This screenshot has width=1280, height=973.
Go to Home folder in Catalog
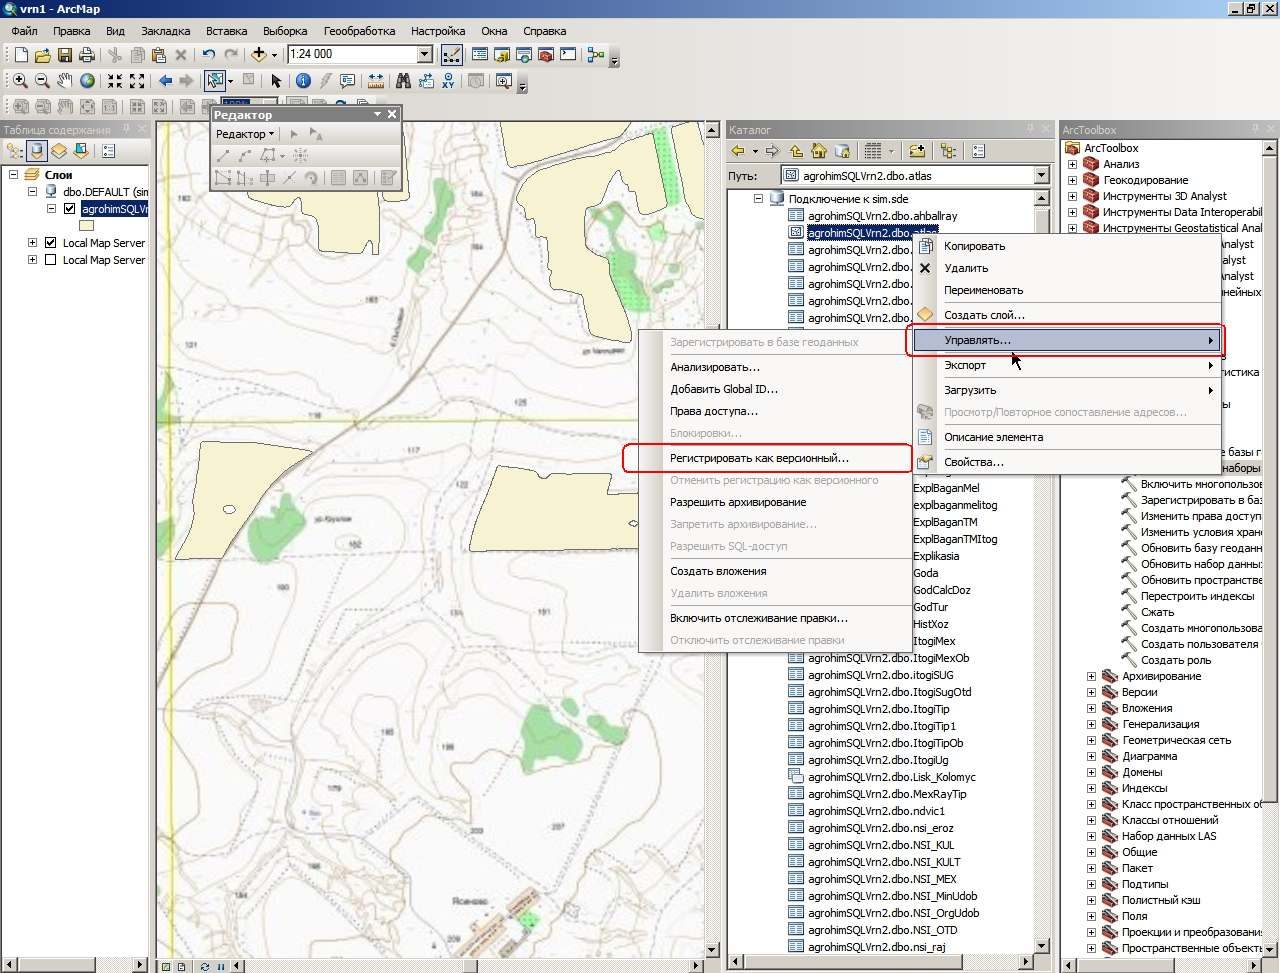pos(819,151)
